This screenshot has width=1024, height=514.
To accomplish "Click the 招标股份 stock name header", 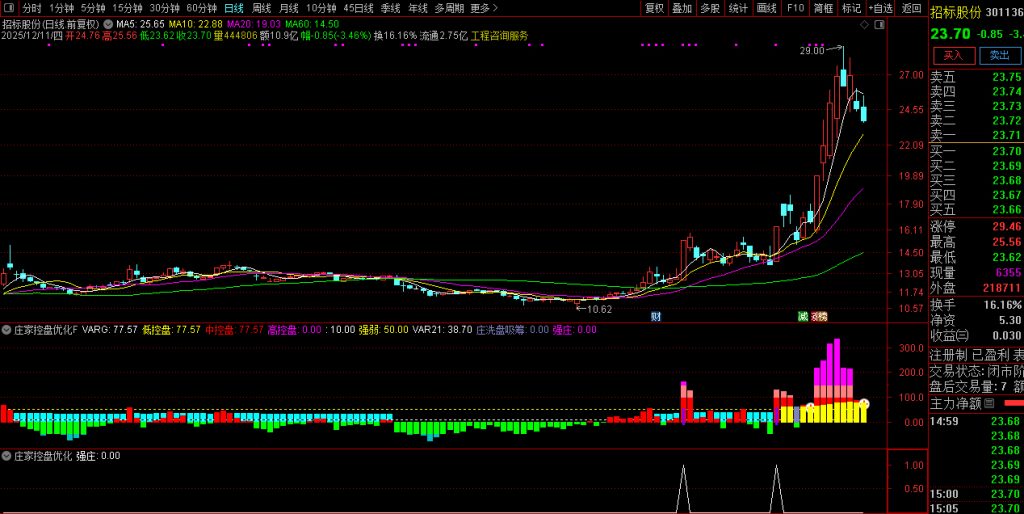I will click(956, 12).
